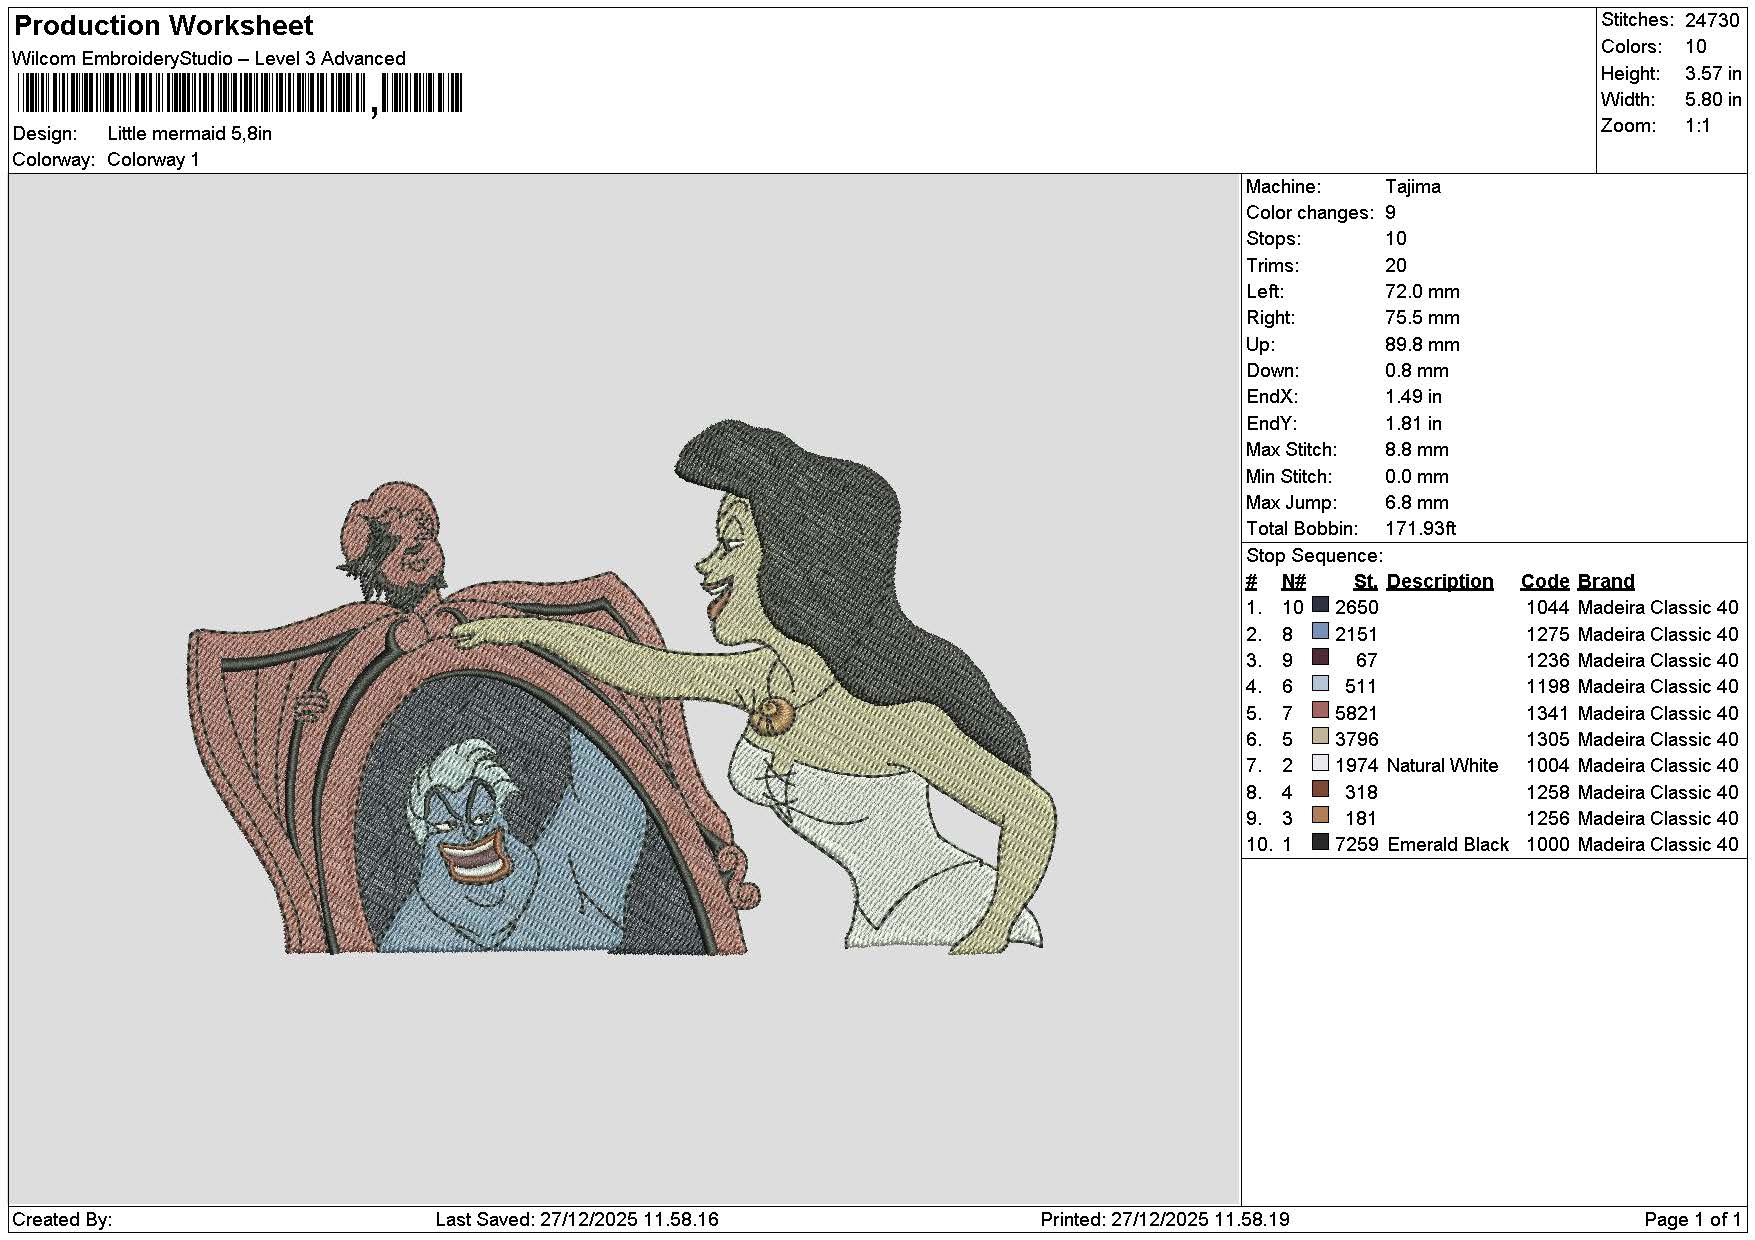Click thread code 1044 in stop 1
Viewport: 1755px width, 1240px height.
click(1548, 608)
